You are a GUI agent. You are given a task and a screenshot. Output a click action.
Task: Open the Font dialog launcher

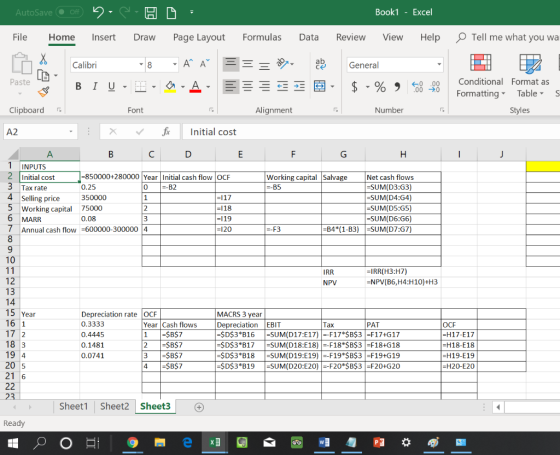[211, 110]
